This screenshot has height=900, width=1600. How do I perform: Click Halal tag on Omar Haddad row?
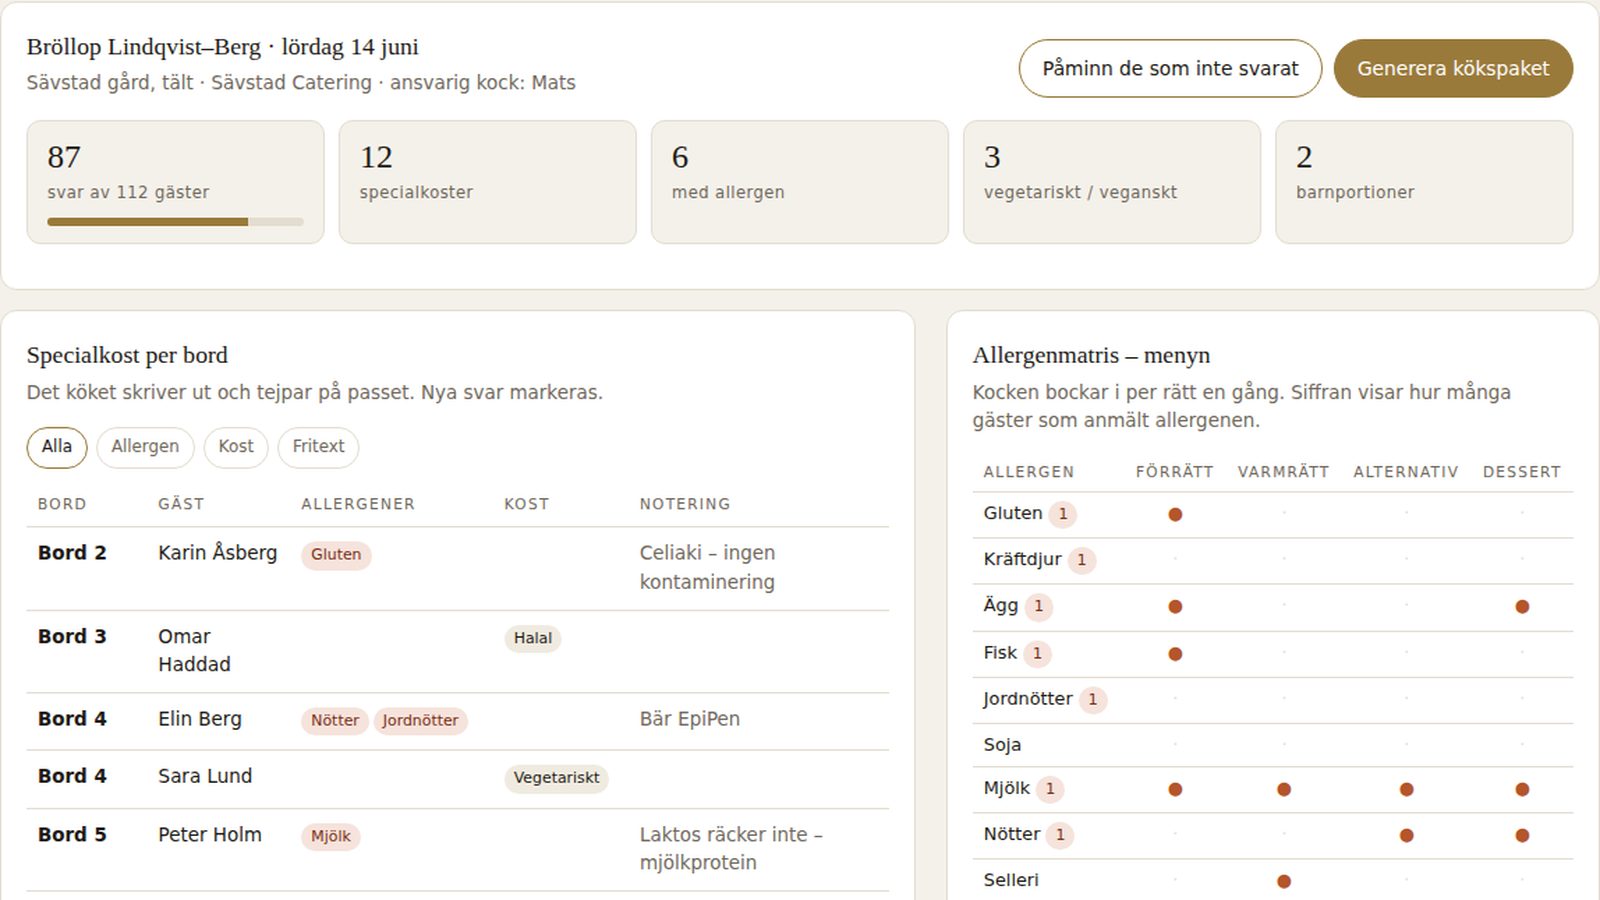[x=532, y=638]
